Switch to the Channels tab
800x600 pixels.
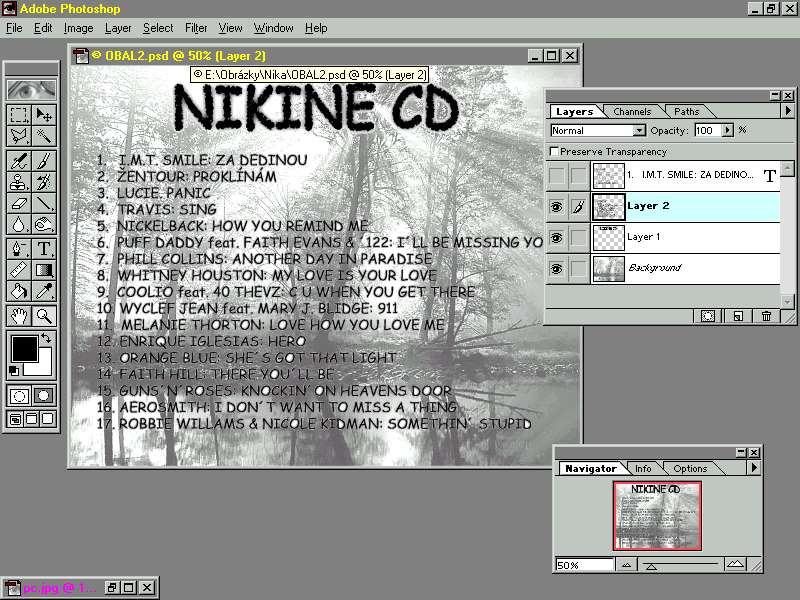632,112
